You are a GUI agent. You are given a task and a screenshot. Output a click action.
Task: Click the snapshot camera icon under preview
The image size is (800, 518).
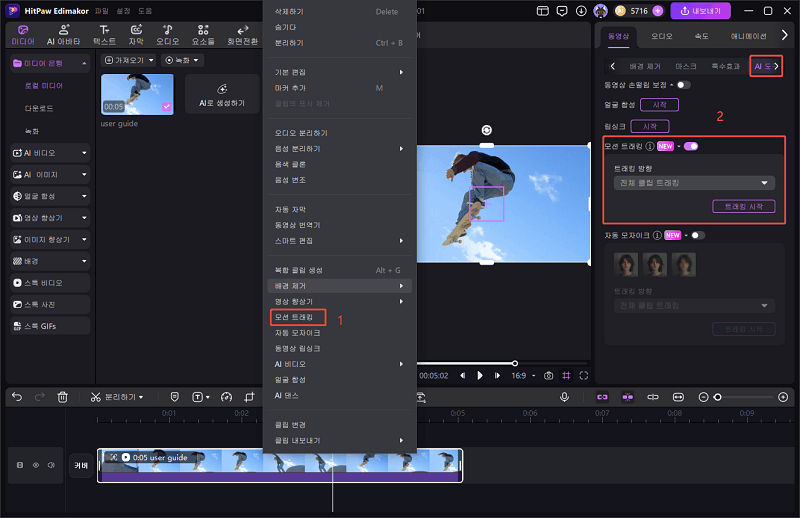pos(548,376)
